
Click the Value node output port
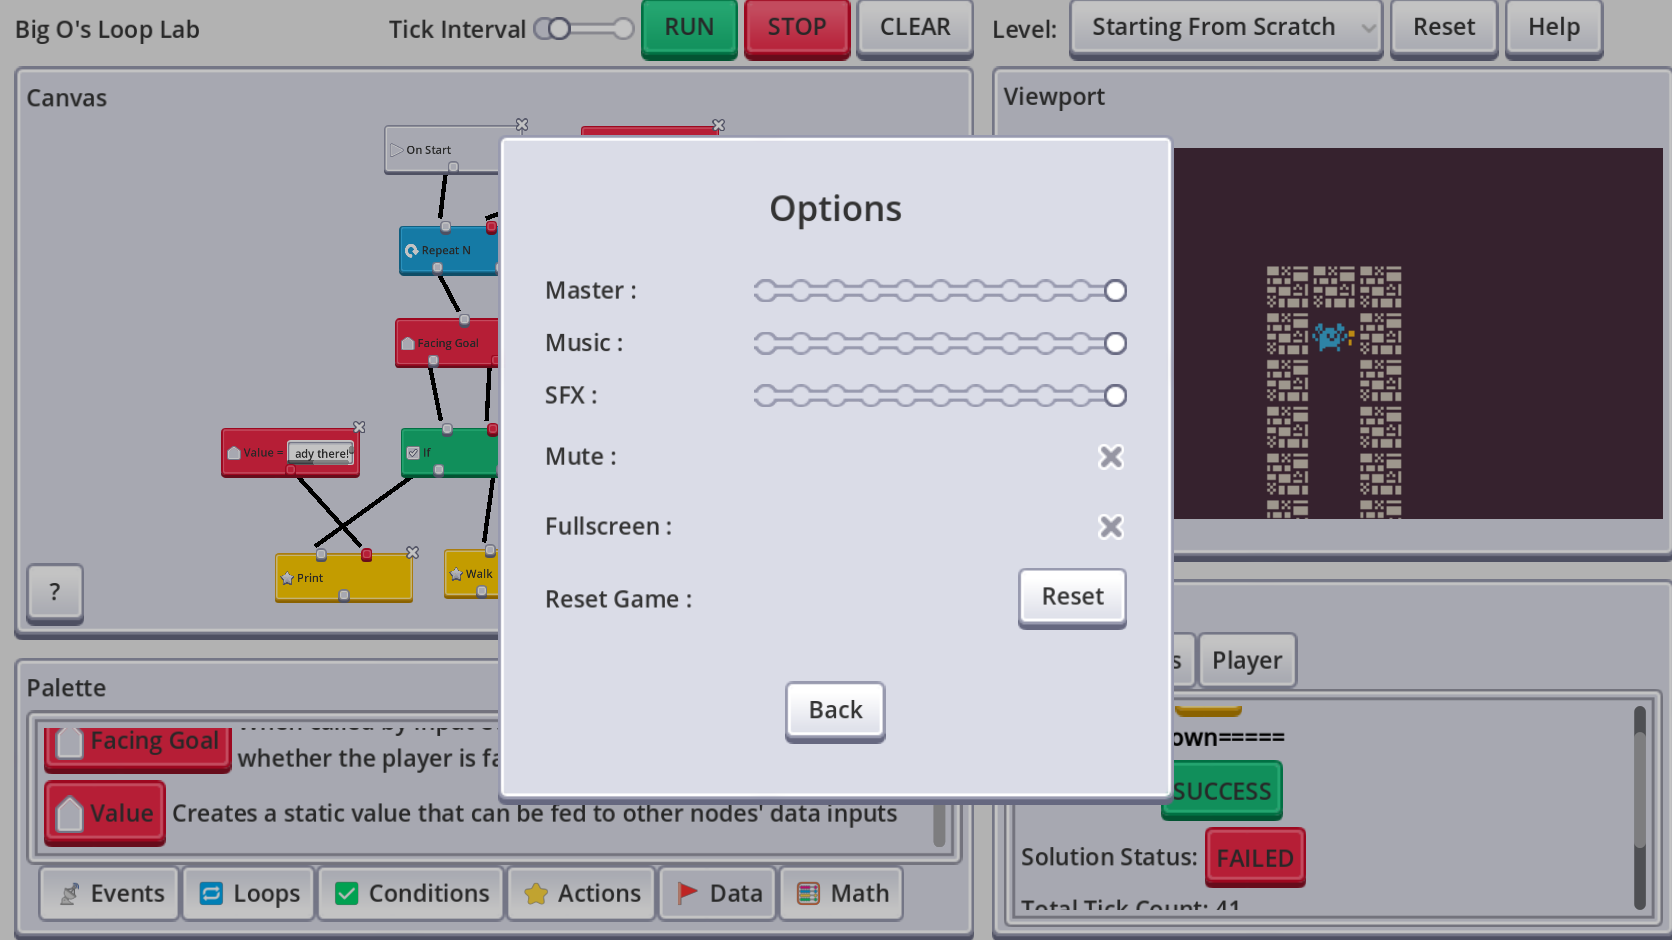click(290, 470)
